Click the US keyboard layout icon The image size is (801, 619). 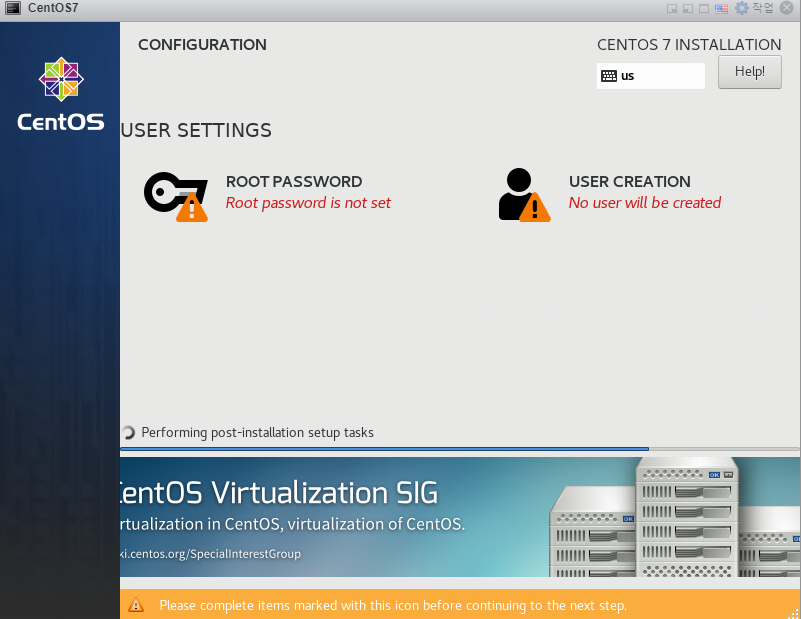click(608, 76)
